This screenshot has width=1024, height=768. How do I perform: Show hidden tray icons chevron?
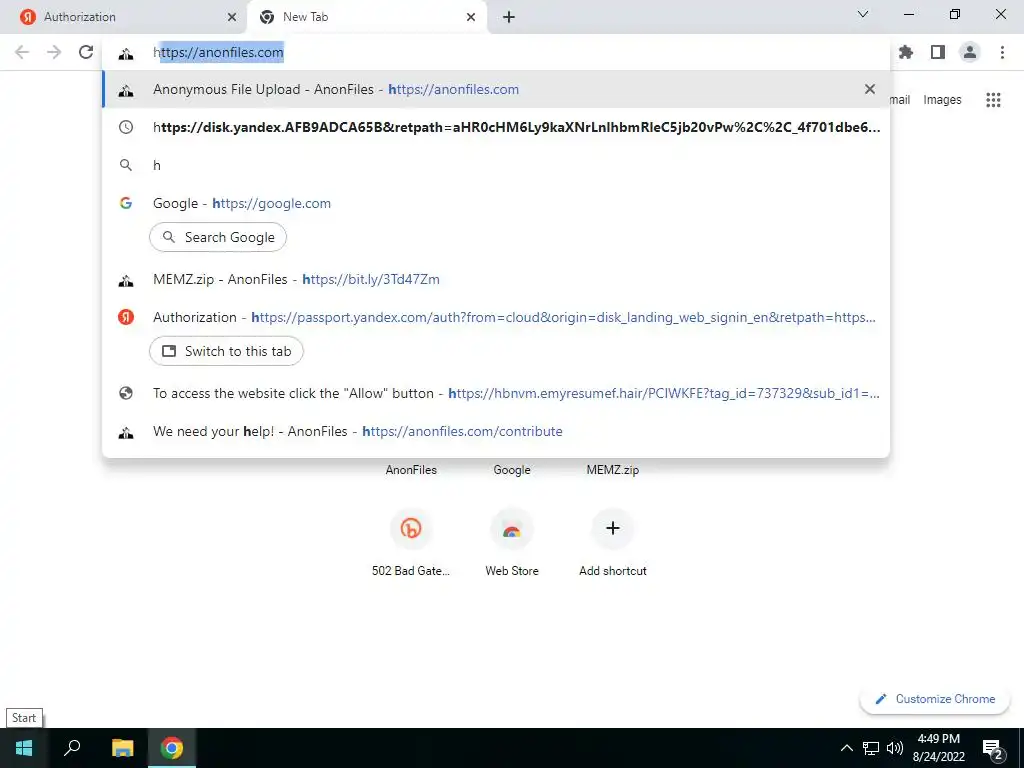(846, 748)
